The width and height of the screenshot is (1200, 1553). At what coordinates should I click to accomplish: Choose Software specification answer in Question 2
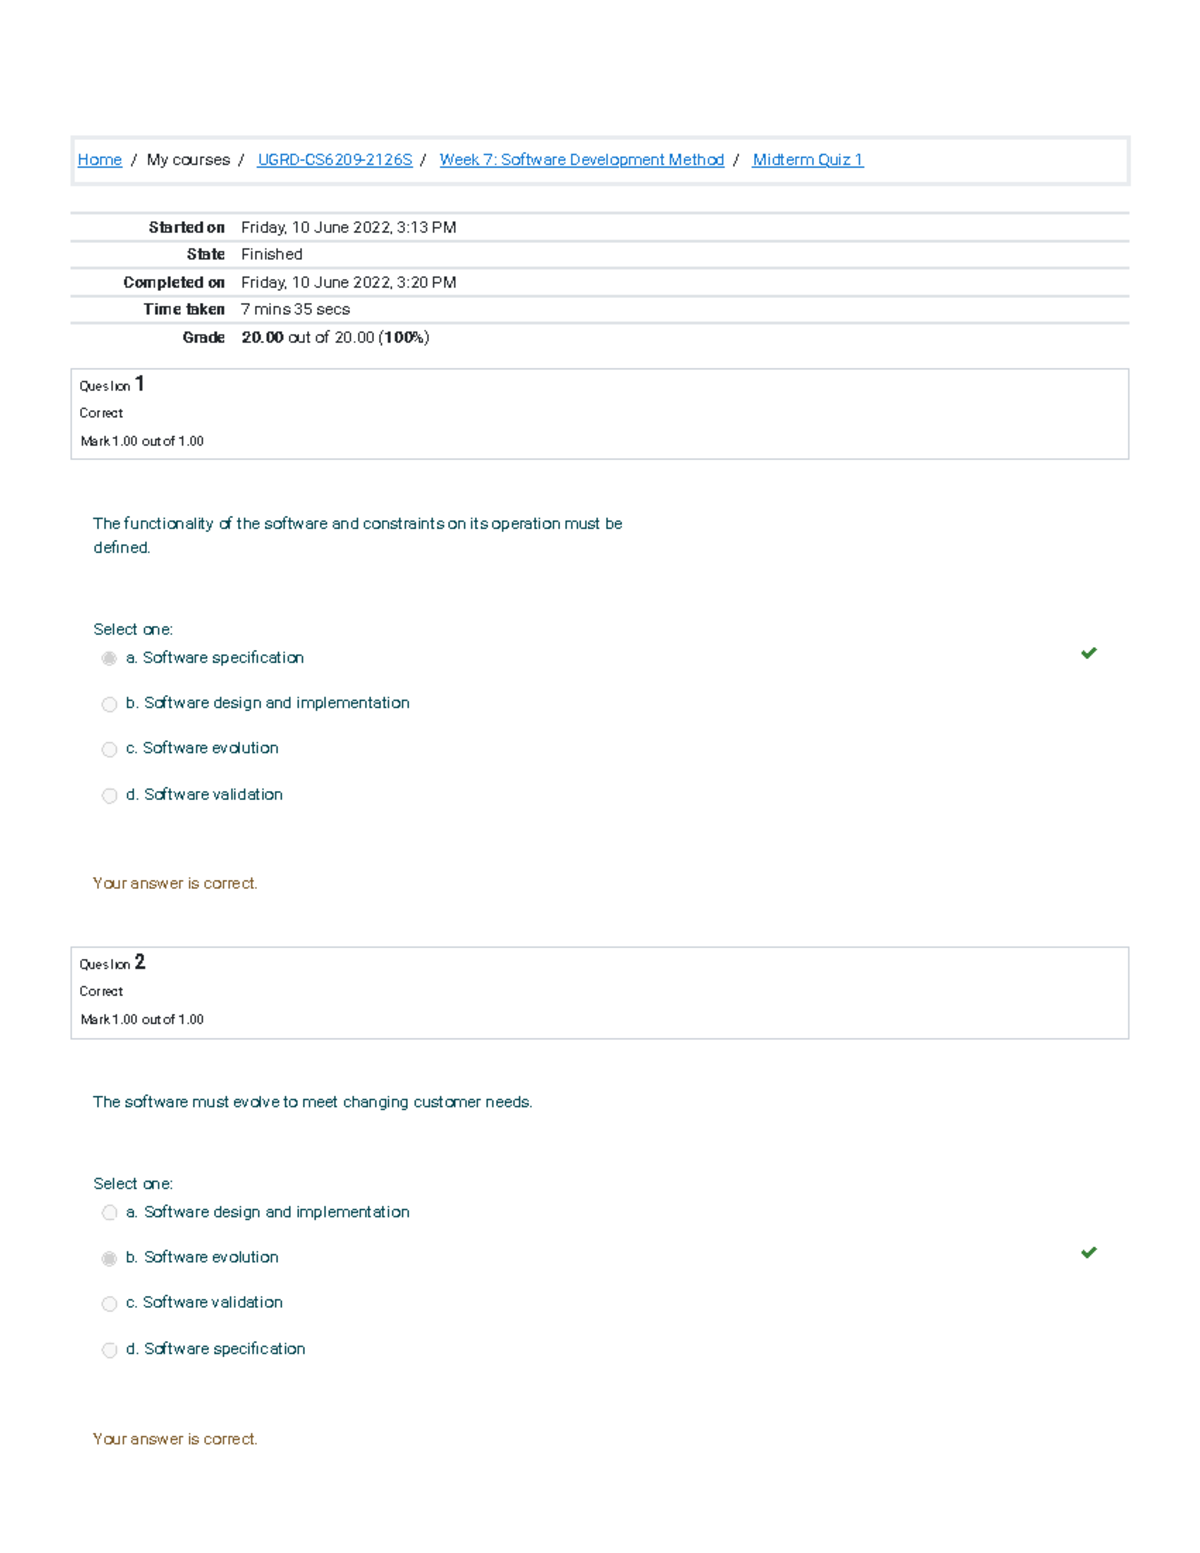pyautogui.click(x=109, y=1350)
